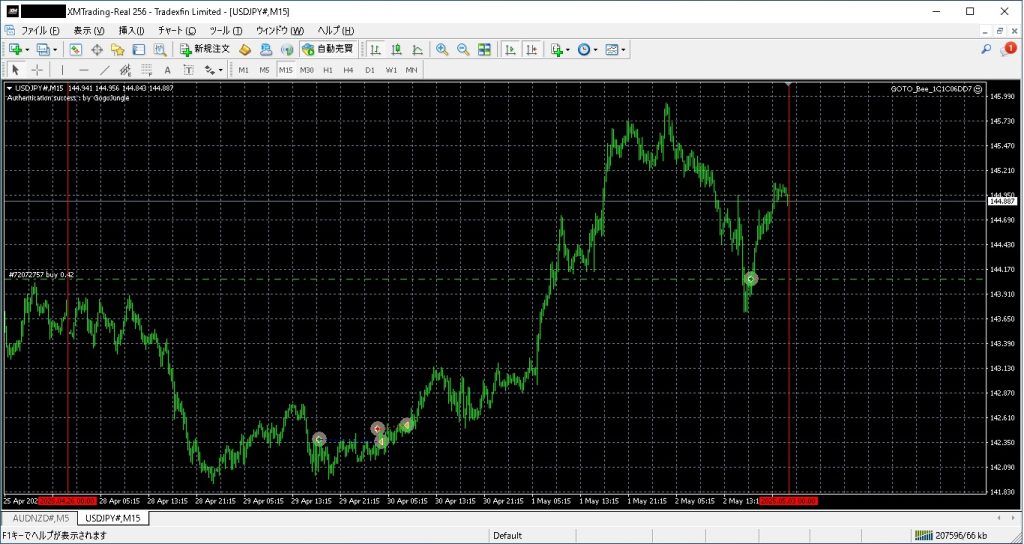Zoom out of the chart

(463, 49)
